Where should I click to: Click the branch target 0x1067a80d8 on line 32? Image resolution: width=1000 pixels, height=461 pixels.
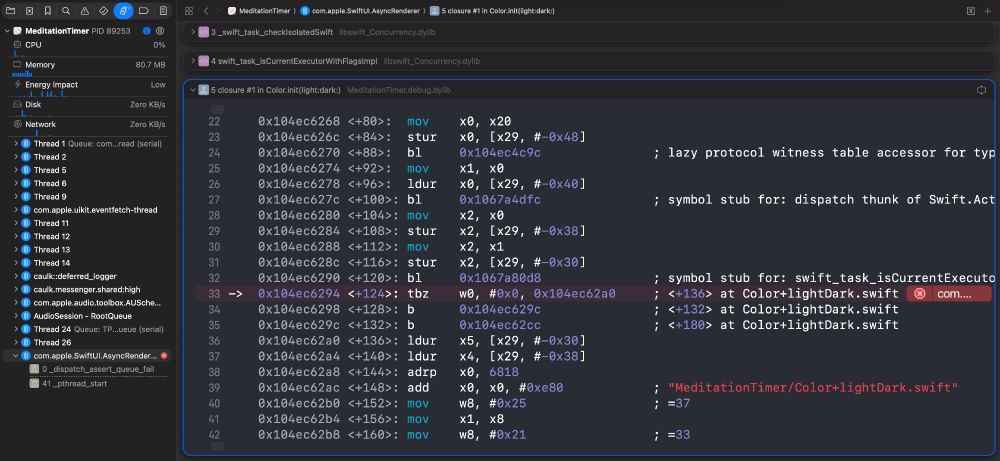(500, 279)
